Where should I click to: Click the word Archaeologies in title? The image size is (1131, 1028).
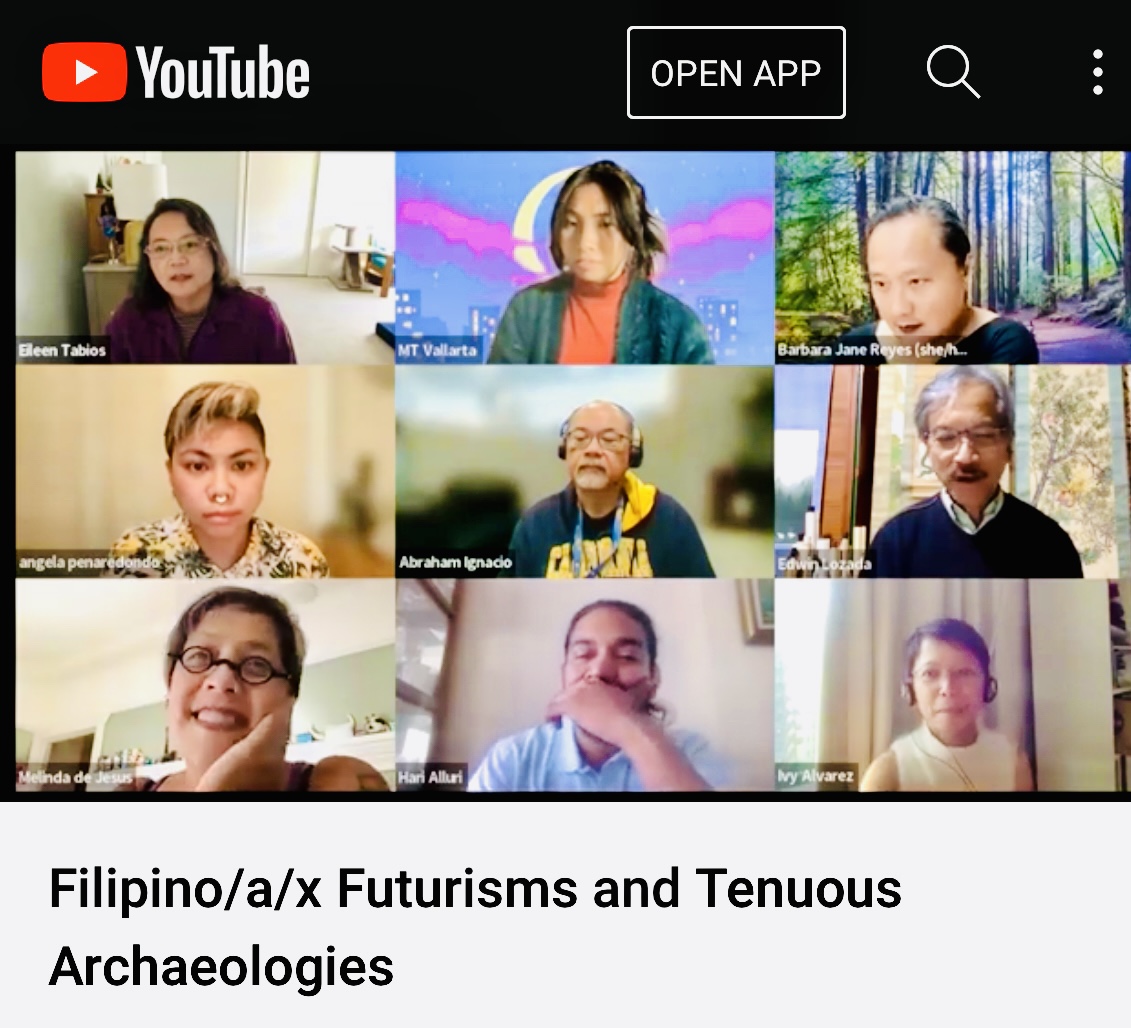tap(221, 966)
